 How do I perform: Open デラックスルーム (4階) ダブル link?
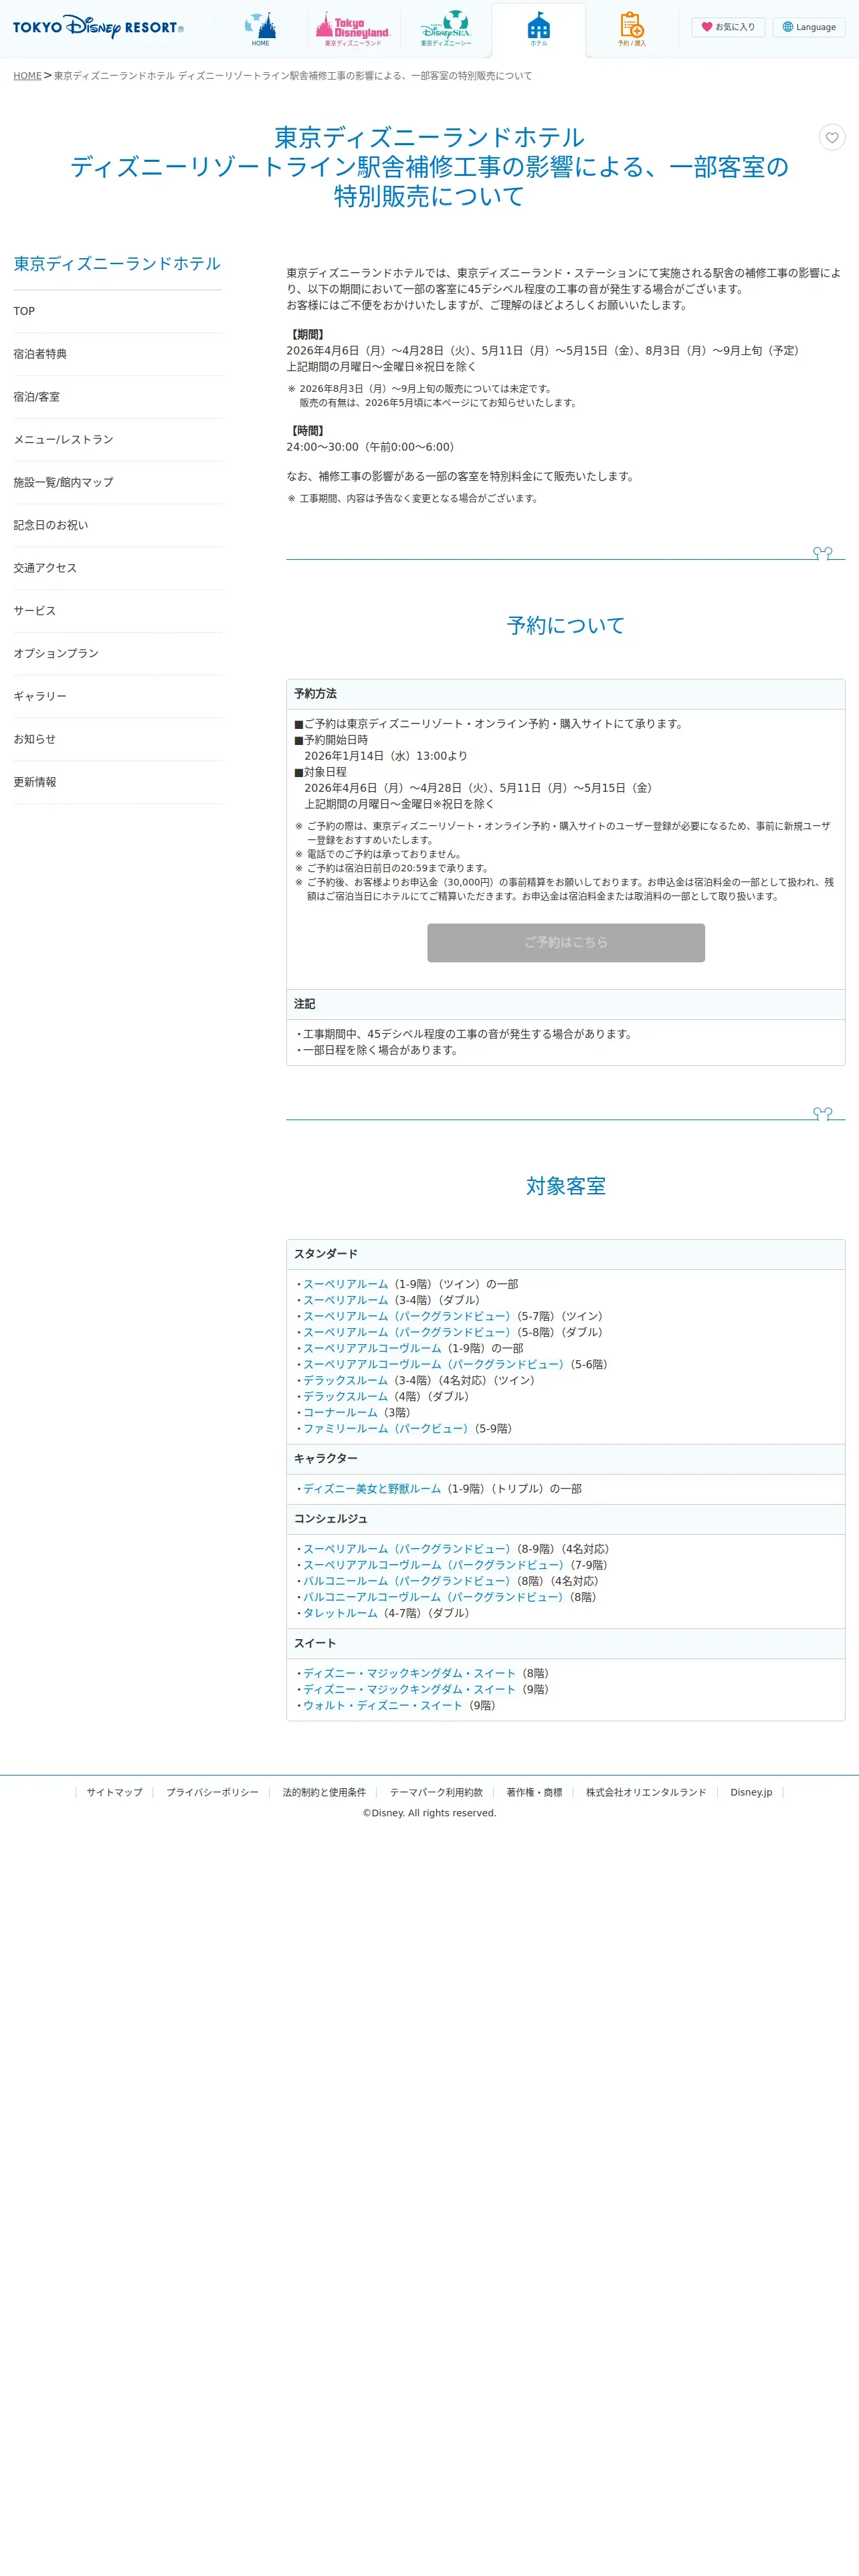345,1396
